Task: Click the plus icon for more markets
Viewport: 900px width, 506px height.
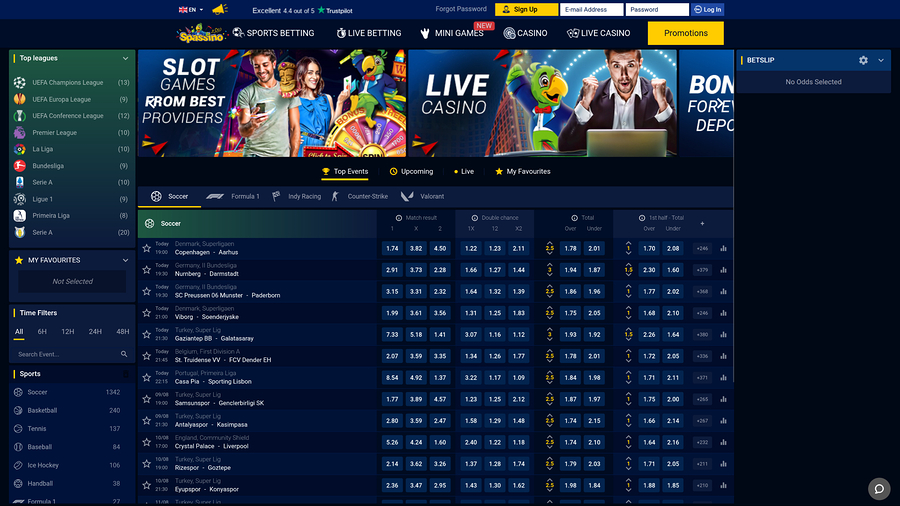Action: (702, 224)
